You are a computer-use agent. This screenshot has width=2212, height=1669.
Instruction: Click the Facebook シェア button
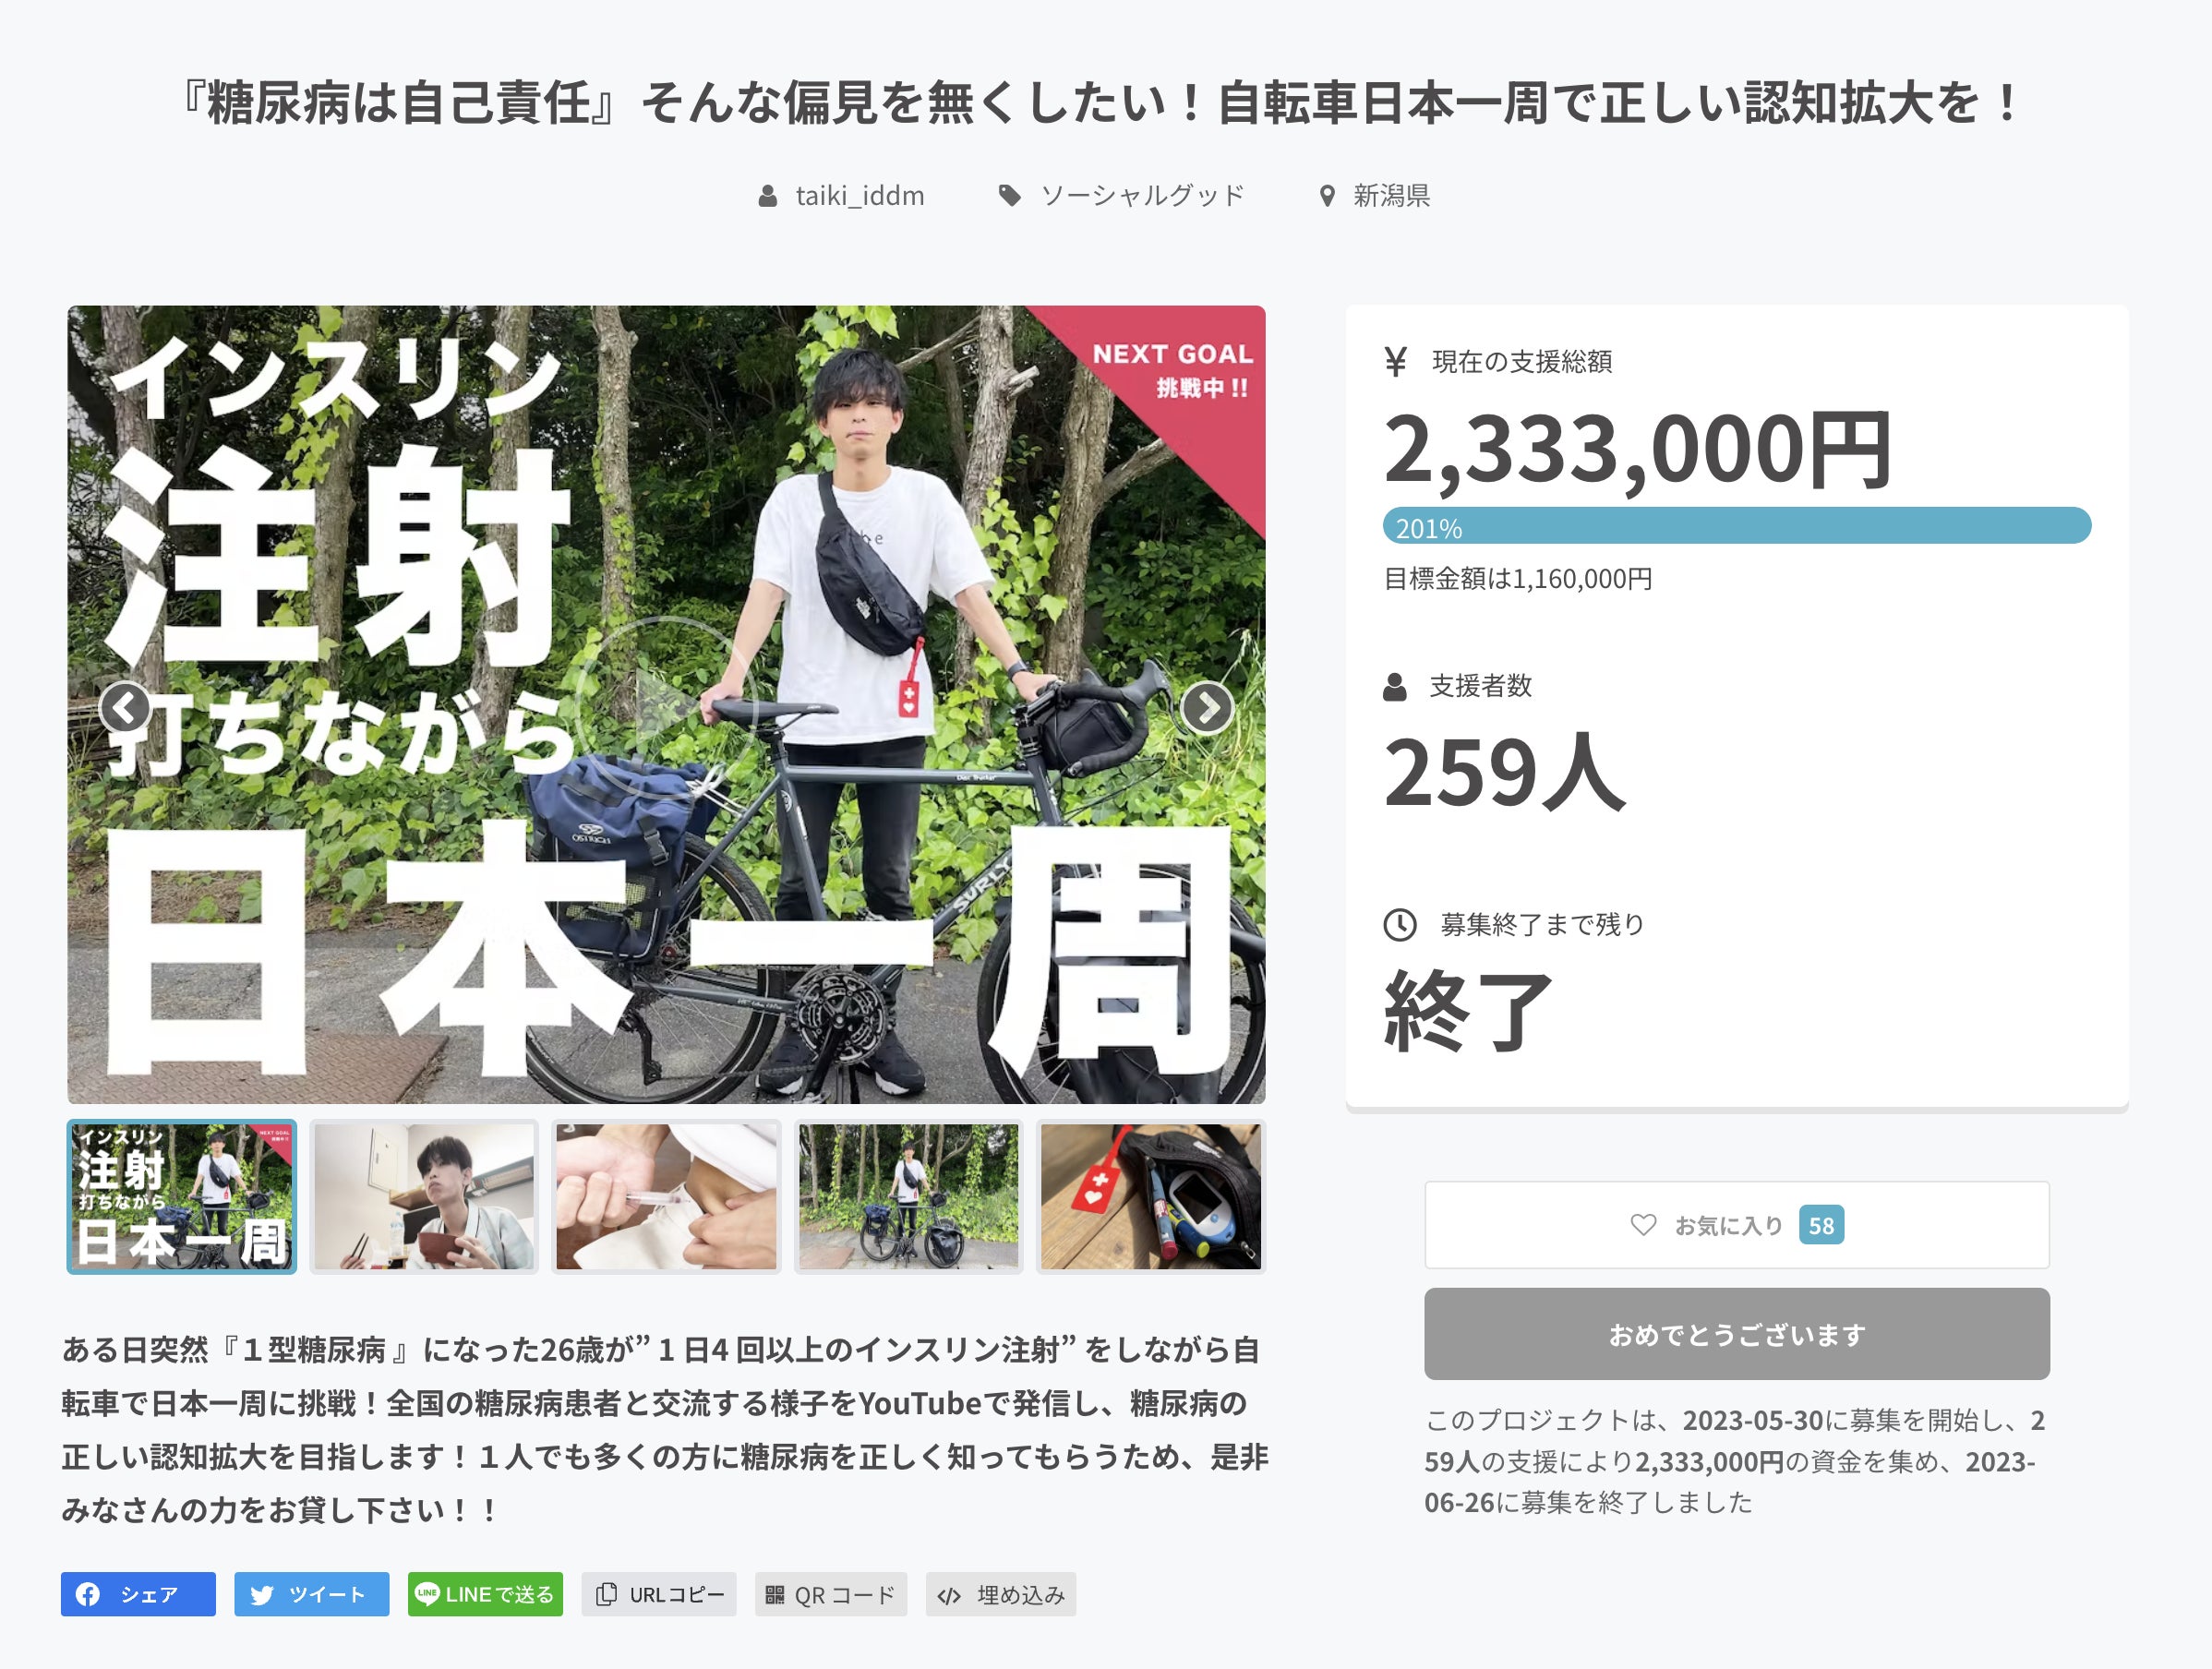click(x=138, y=1594)
